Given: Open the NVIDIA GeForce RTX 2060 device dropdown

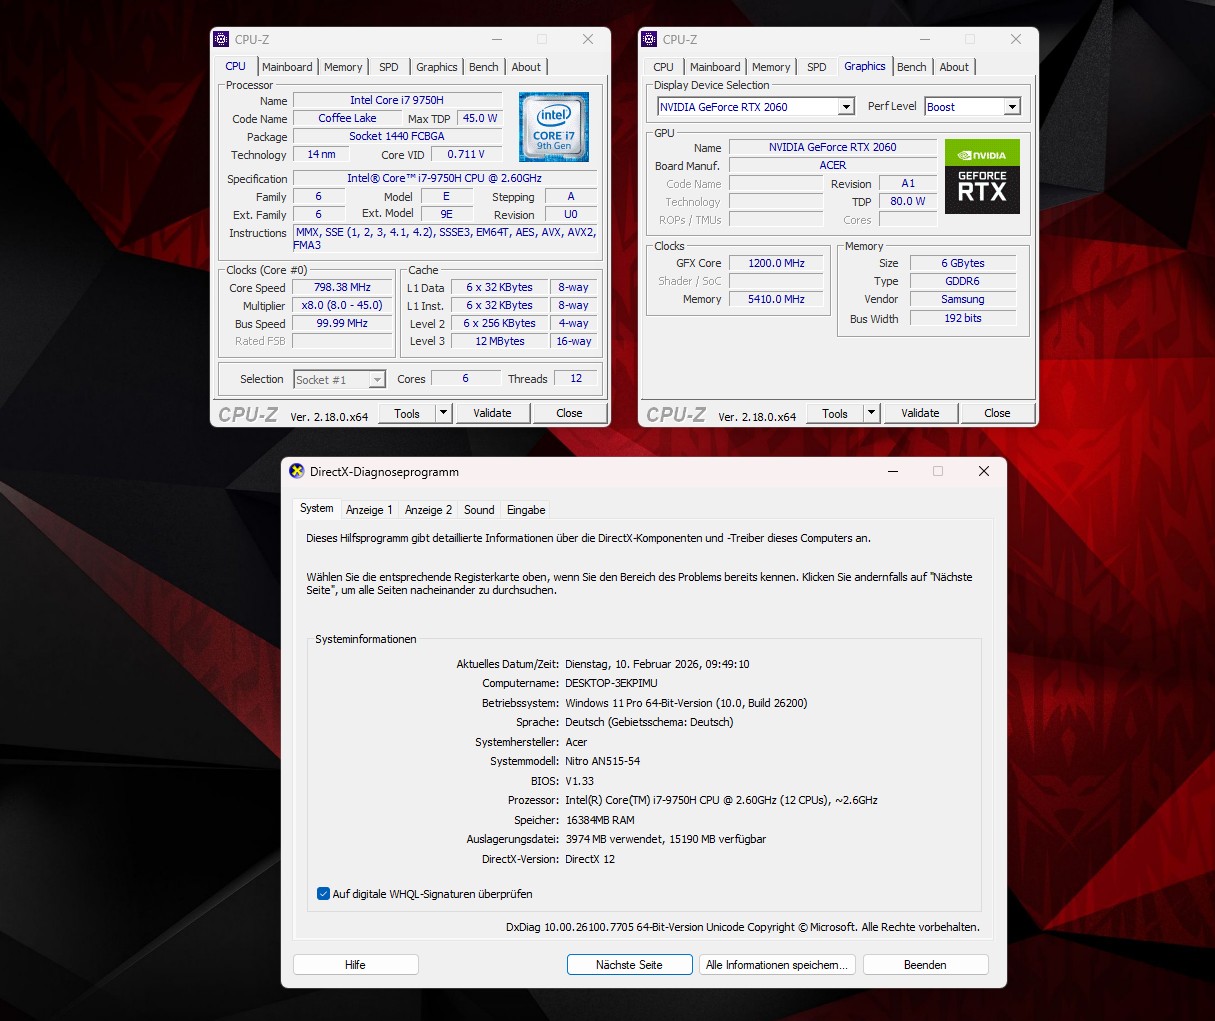Looking at the screenshot, I should point(846,107).
